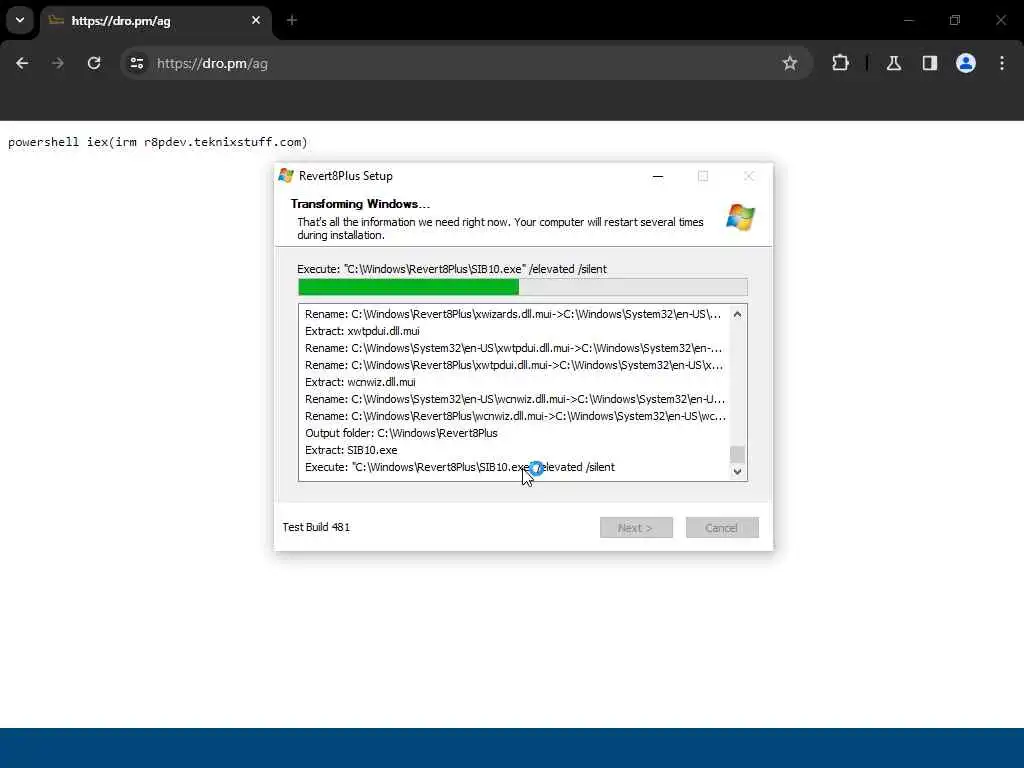Select 'Extract: xwtpdui.dll.mui' log line
This screenshot has width=1024, height=768.
[362, 331]
